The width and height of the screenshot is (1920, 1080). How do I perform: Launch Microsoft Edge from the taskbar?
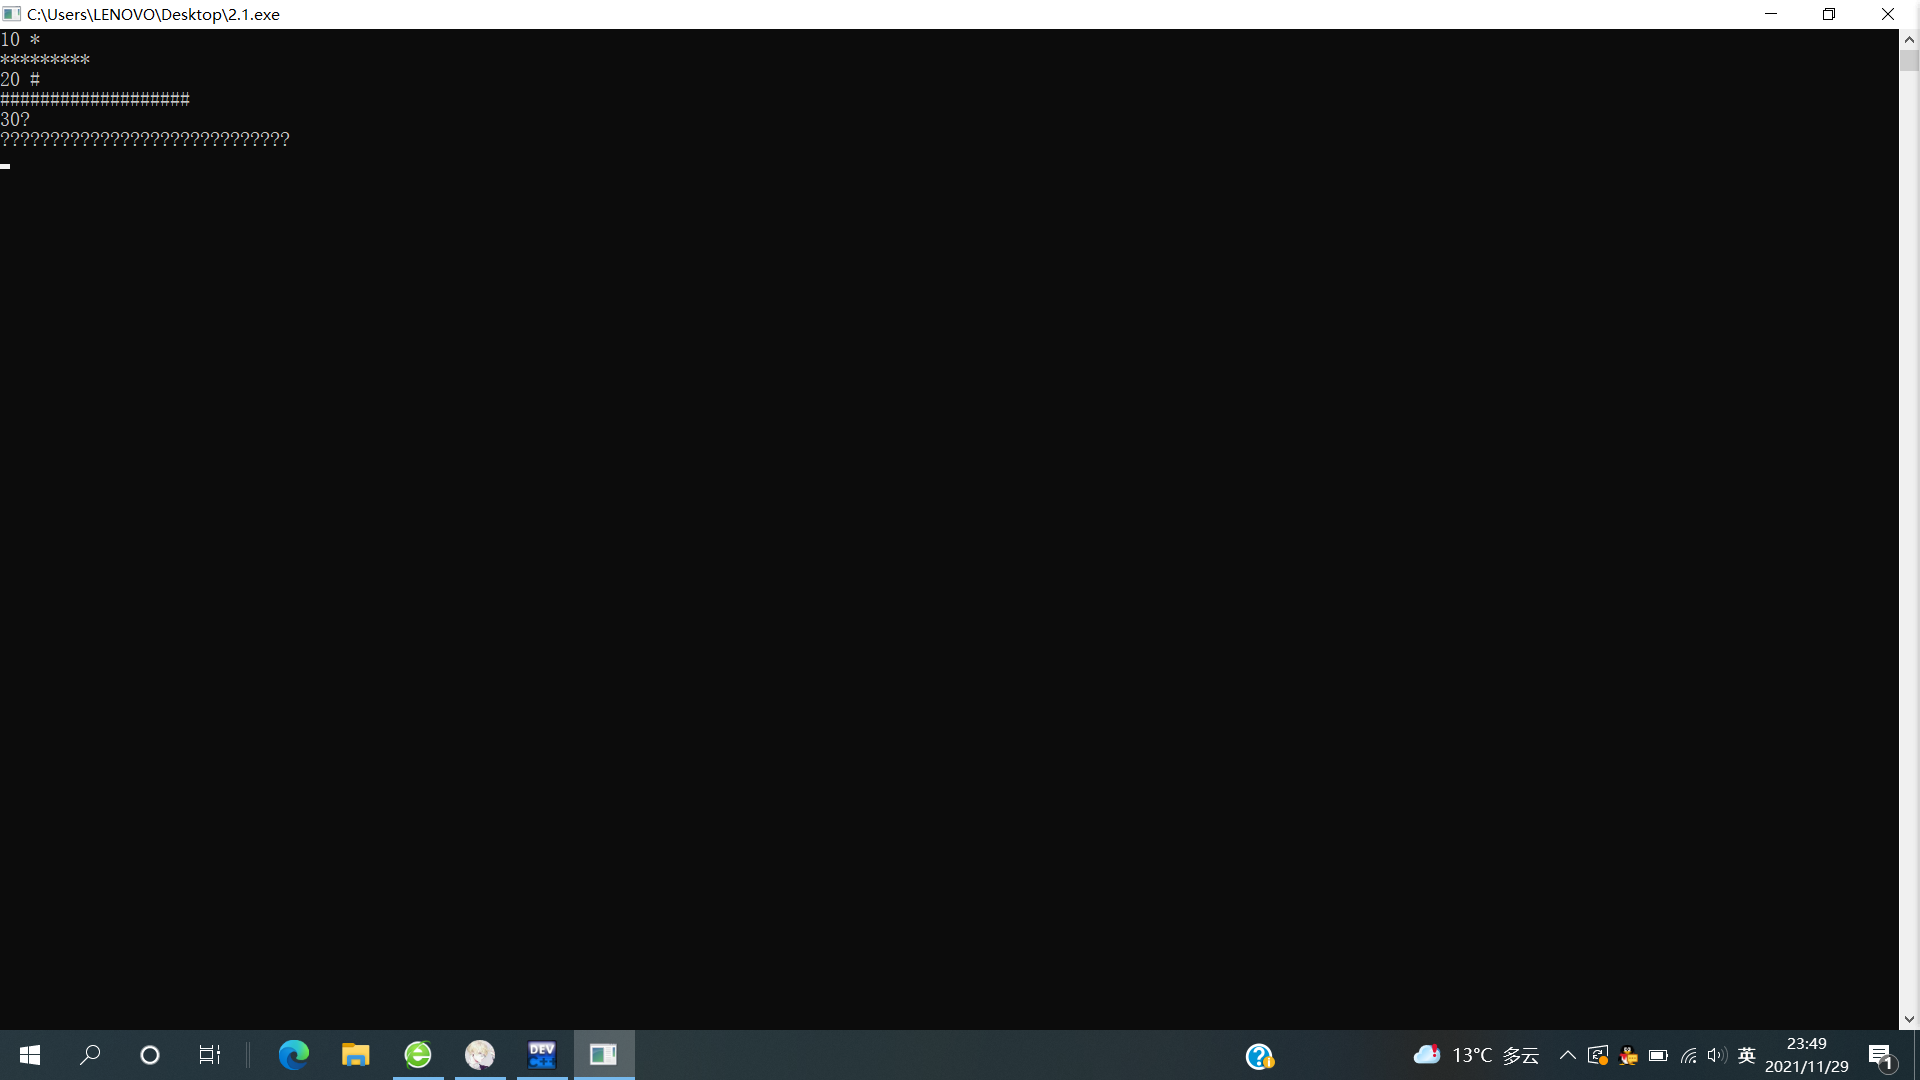click(x=293, y=1055)
